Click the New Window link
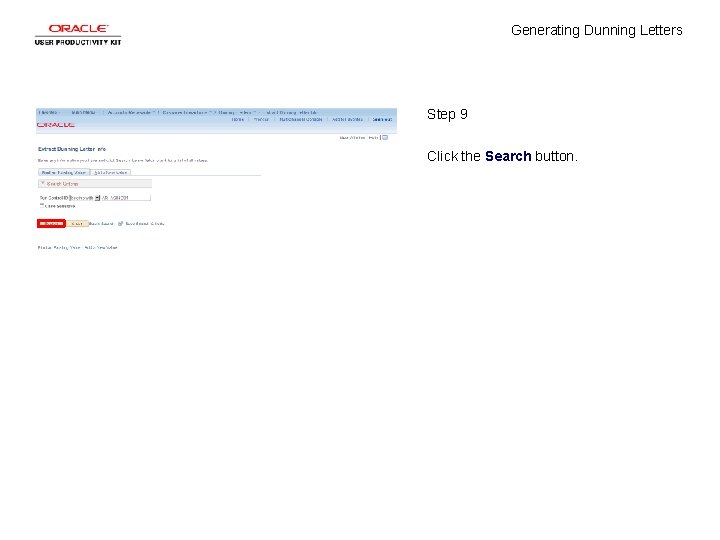 pos(352,138)
